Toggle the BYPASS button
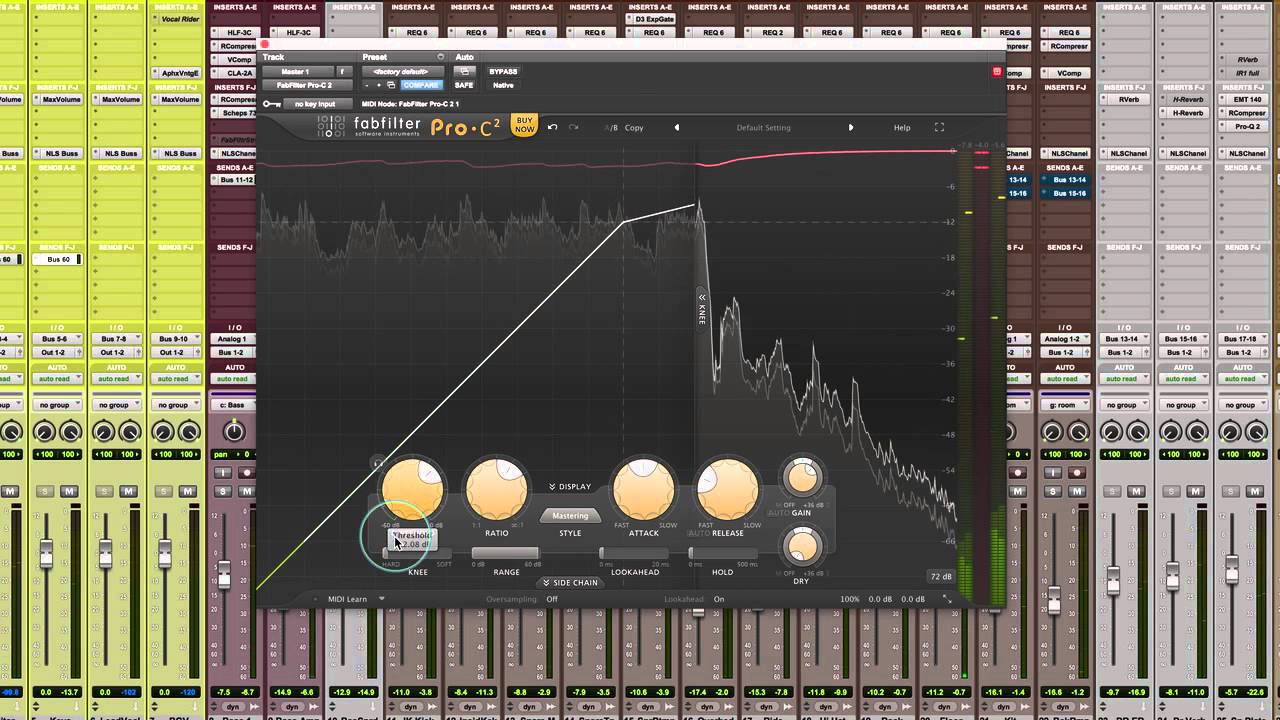 pyautogui.click(x=503, y=72)
